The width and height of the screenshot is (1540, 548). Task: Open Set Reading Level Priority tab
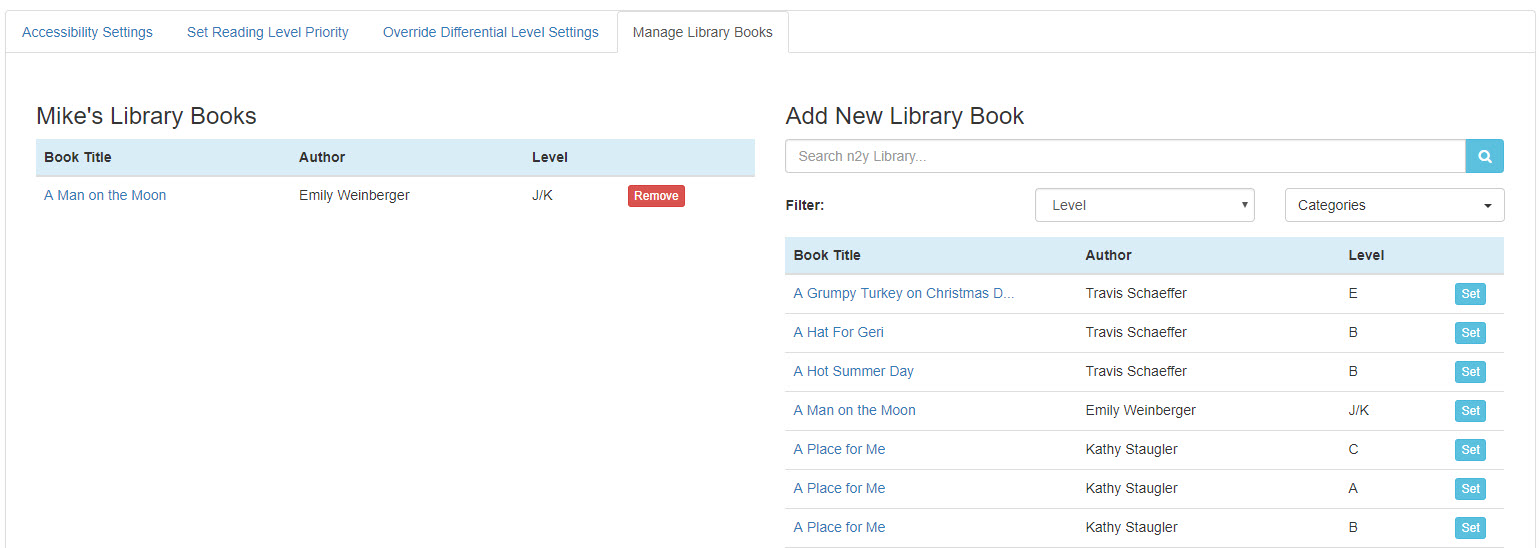(268, 32)
